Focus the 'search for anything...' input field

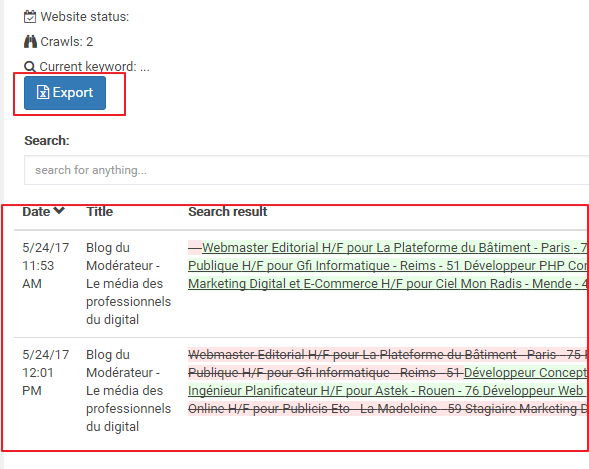307,170
